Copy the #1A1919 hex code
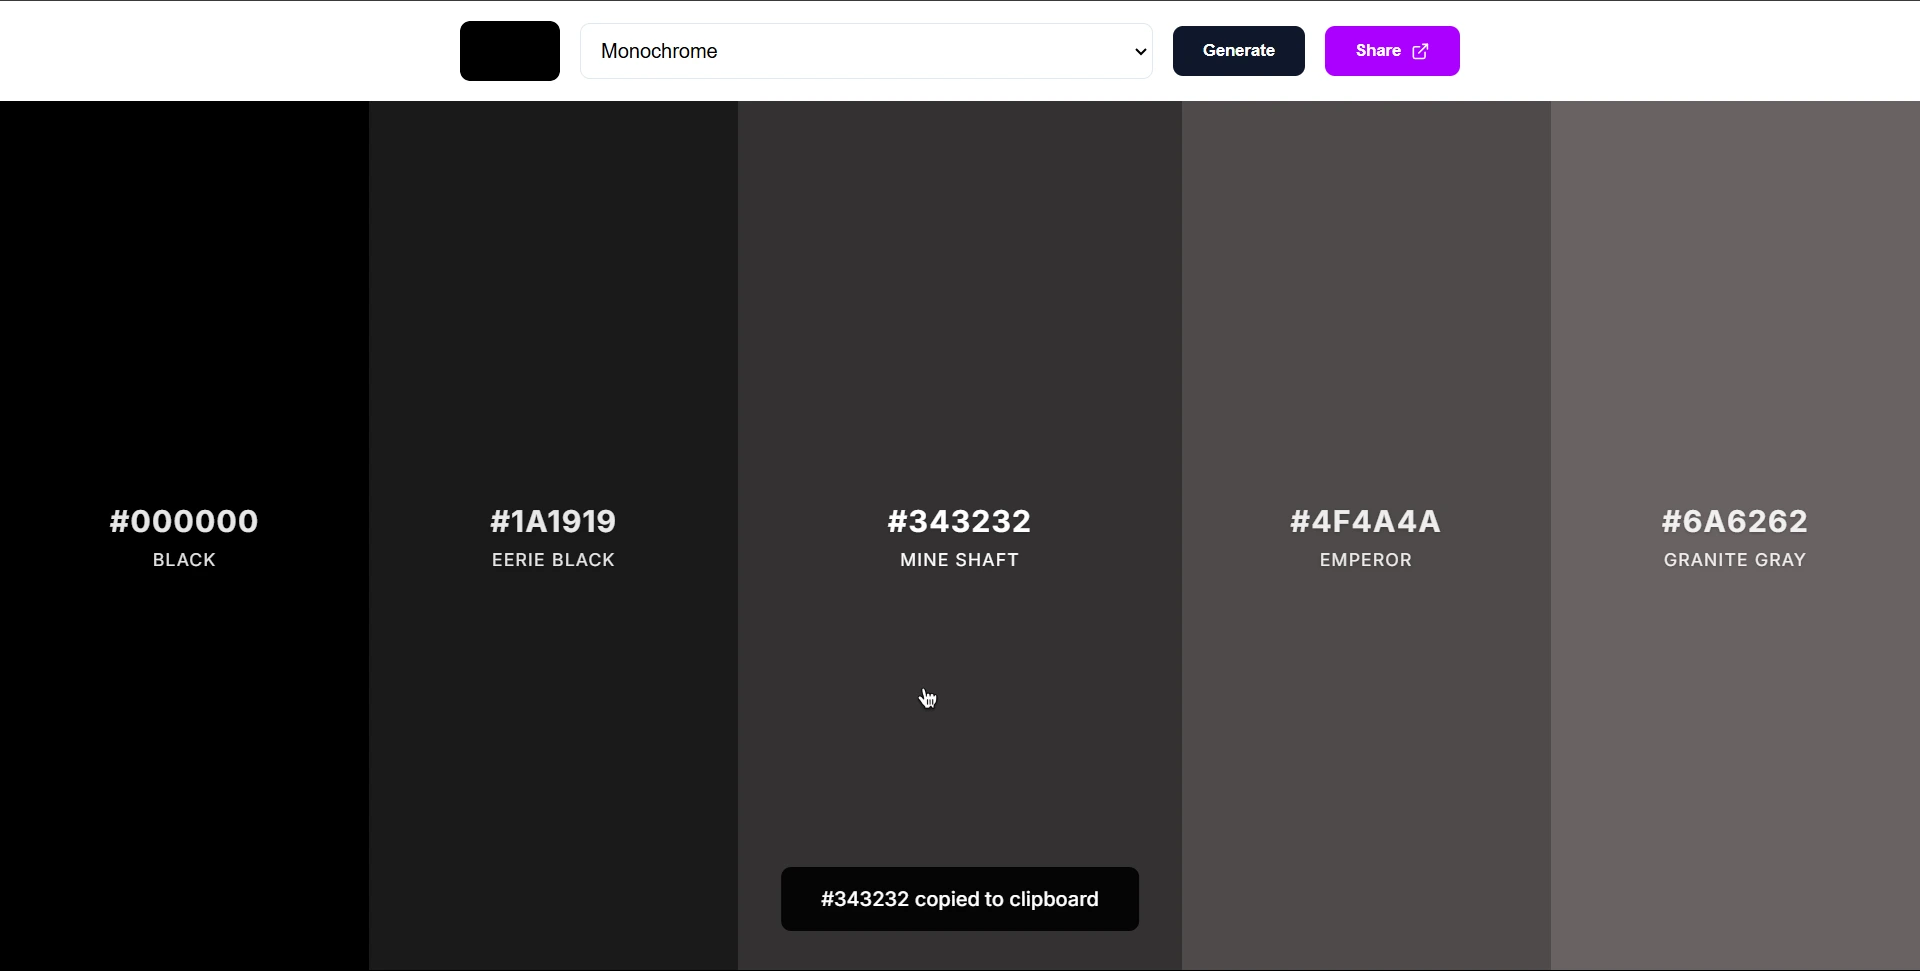 pyautogui.click(x=552, y=521)
